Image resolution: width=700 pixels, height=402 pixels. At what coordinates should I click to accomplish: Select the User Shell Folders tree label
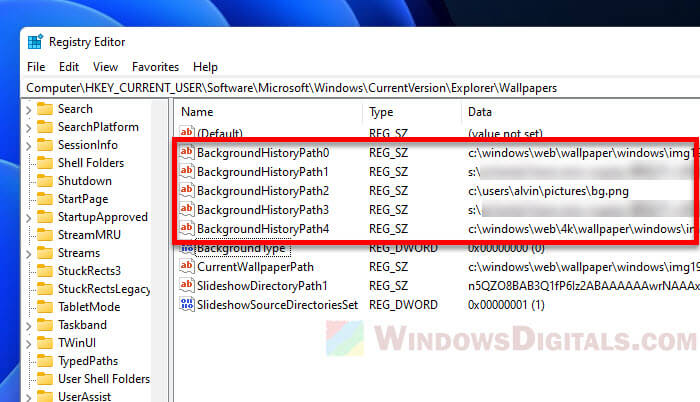click(x=104, y=379)
